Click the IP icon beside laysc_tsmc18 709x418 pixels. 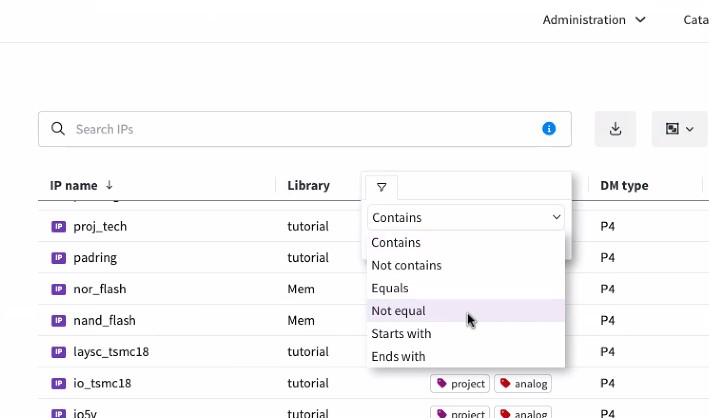pyautogui.click(x=58, y=352)
